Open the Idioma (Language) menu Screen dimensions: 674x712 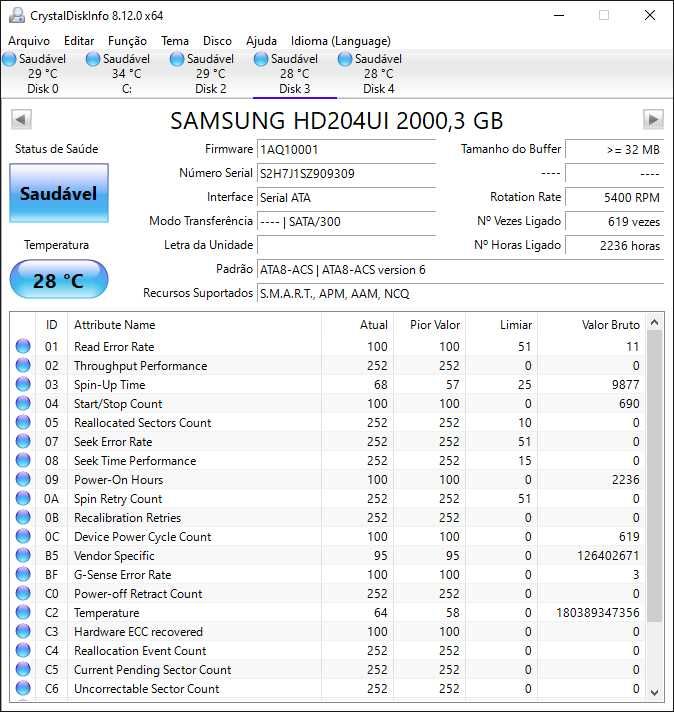coord(341,41)
